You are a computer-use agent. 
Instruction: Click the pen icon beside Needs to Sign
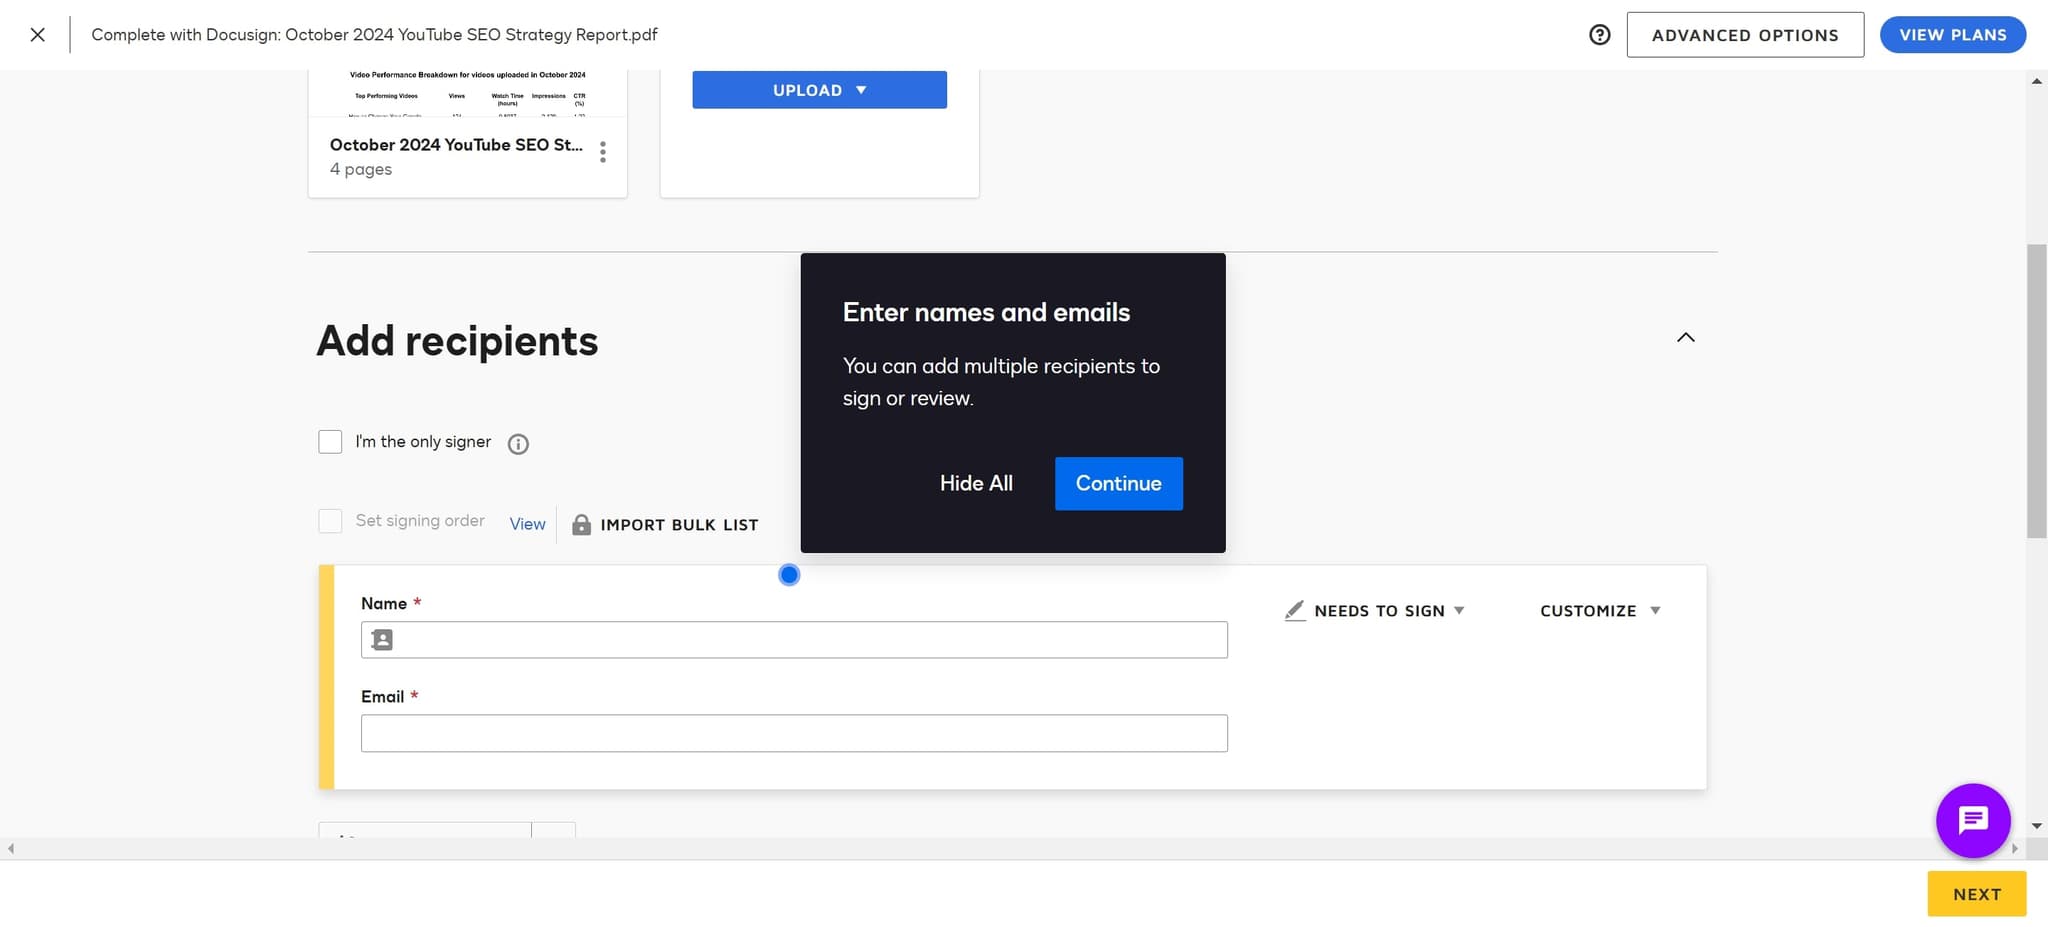pos(1294,610)
